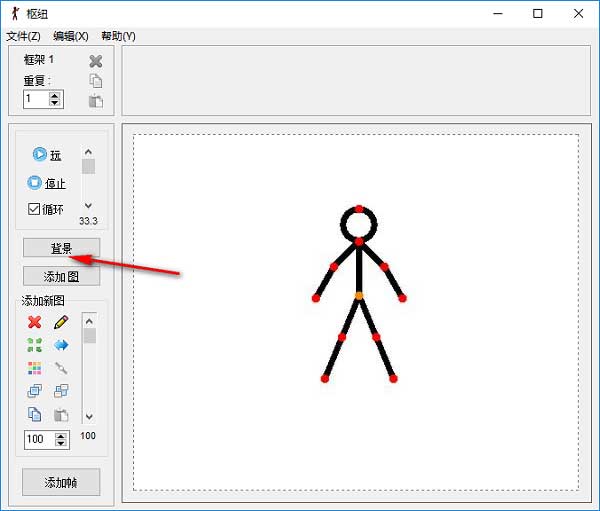Click the 33.3 speed value text
The height and width of the screenshot is (511, 600).
tap(88, 221)
